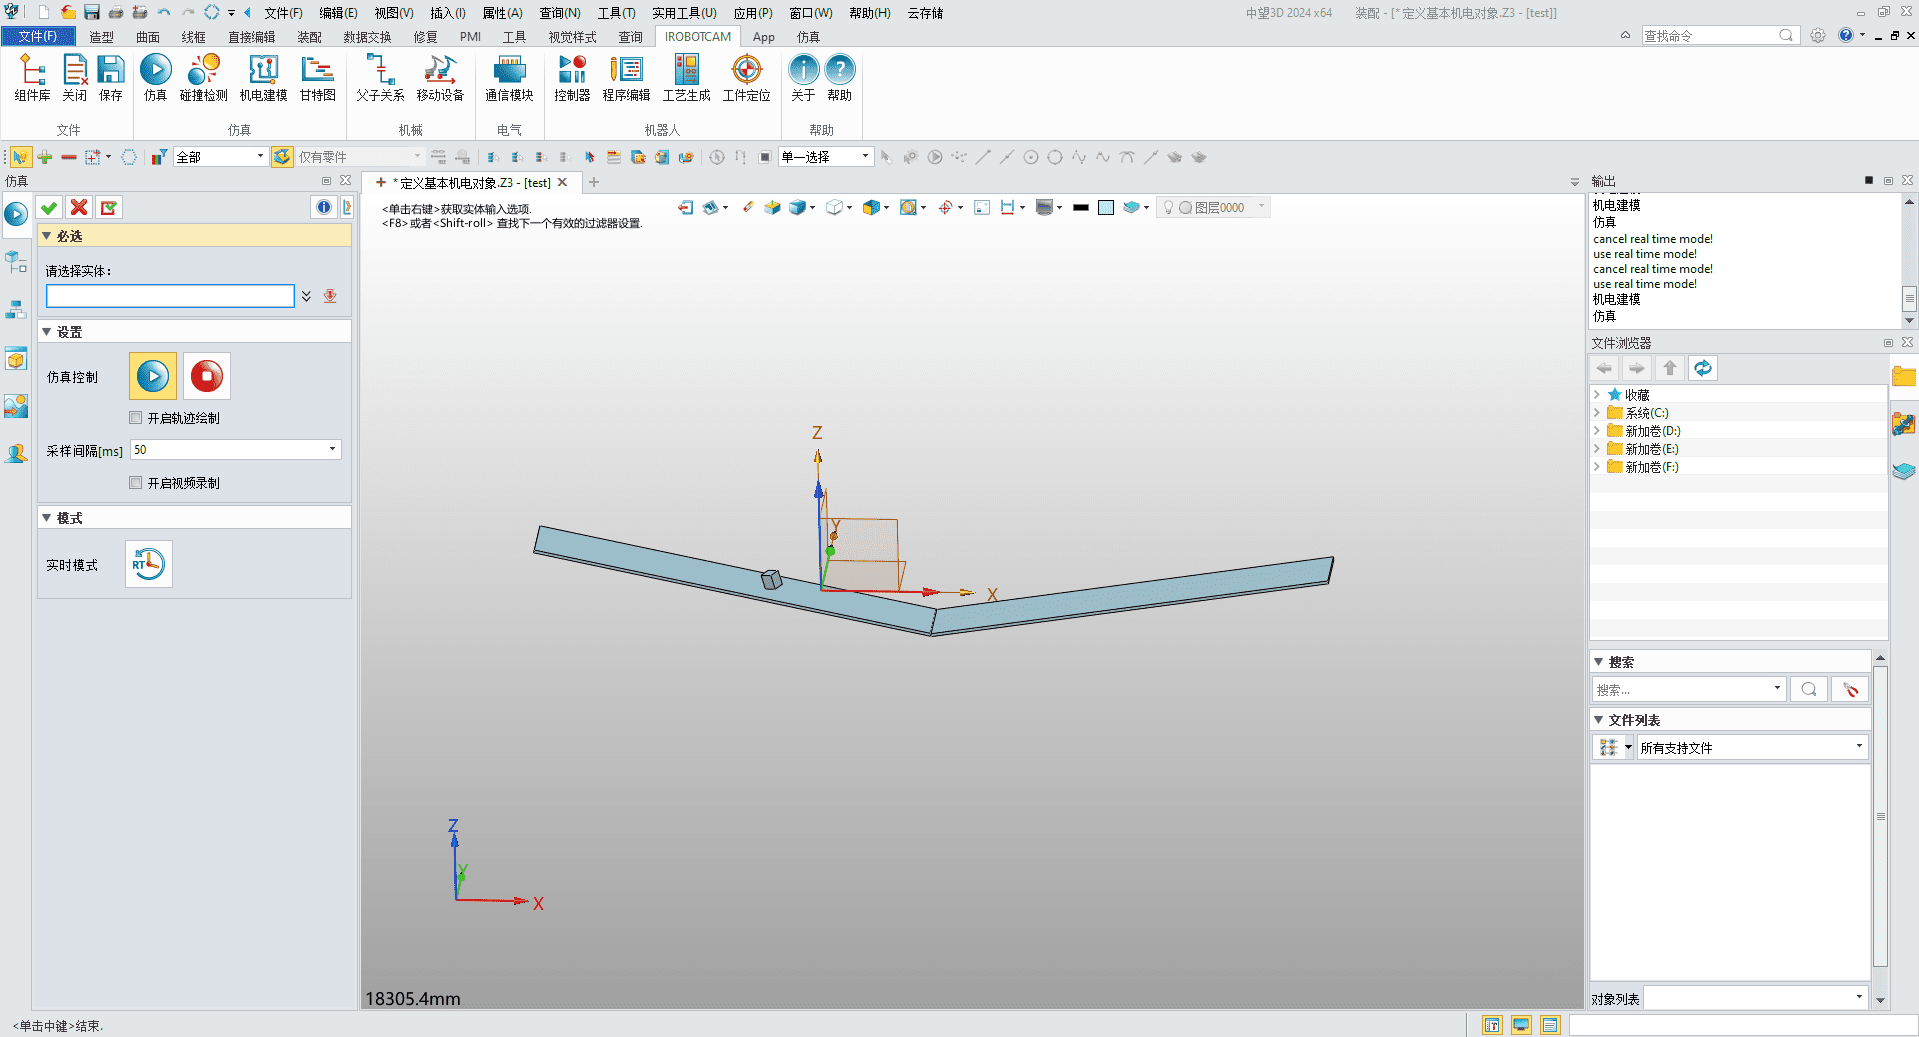Open the 控制器 controller tool
Image resolution: width=1919 pixels, height=1037 pixels.
coord(572,78)
